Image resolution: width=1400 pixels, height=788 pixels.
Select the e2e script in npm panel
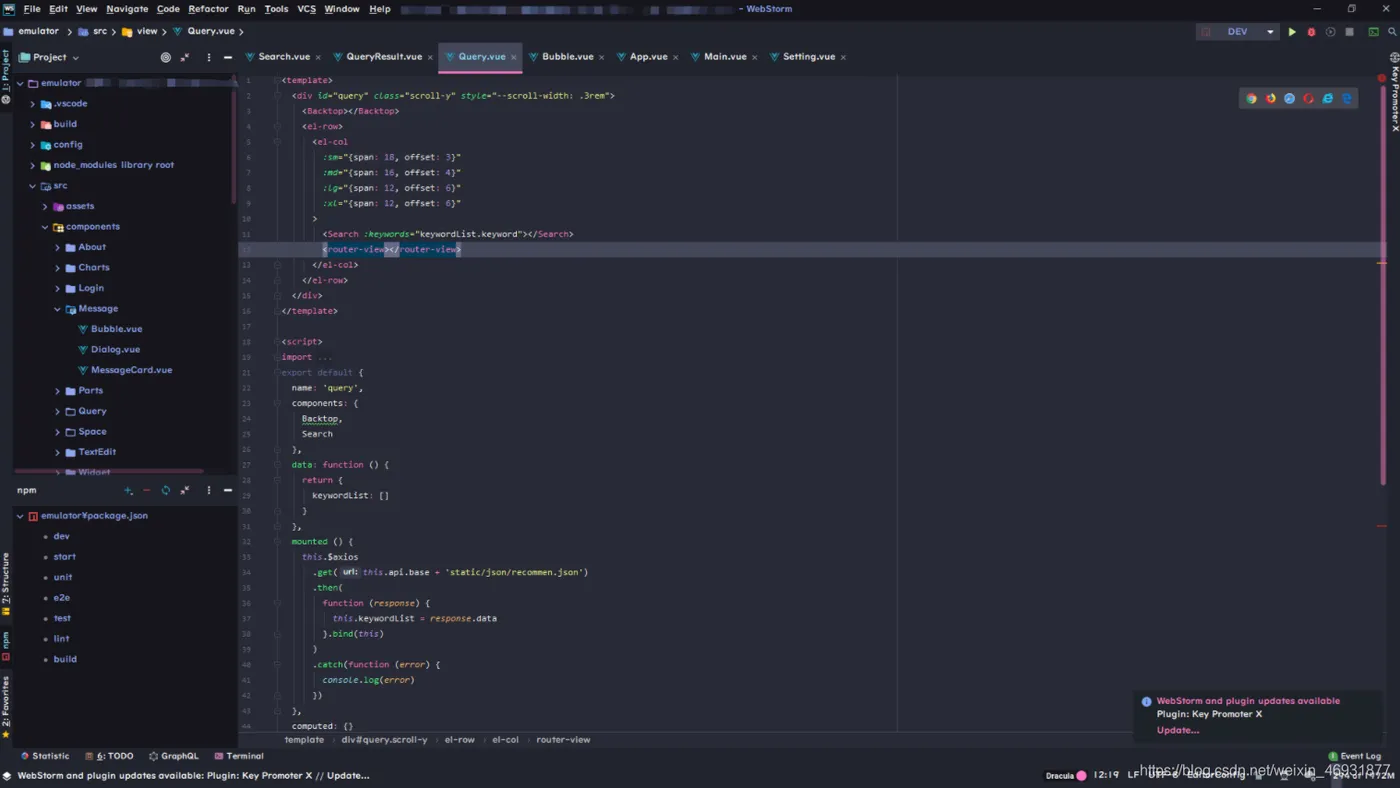pyautogui.click(x=61, y=598)
